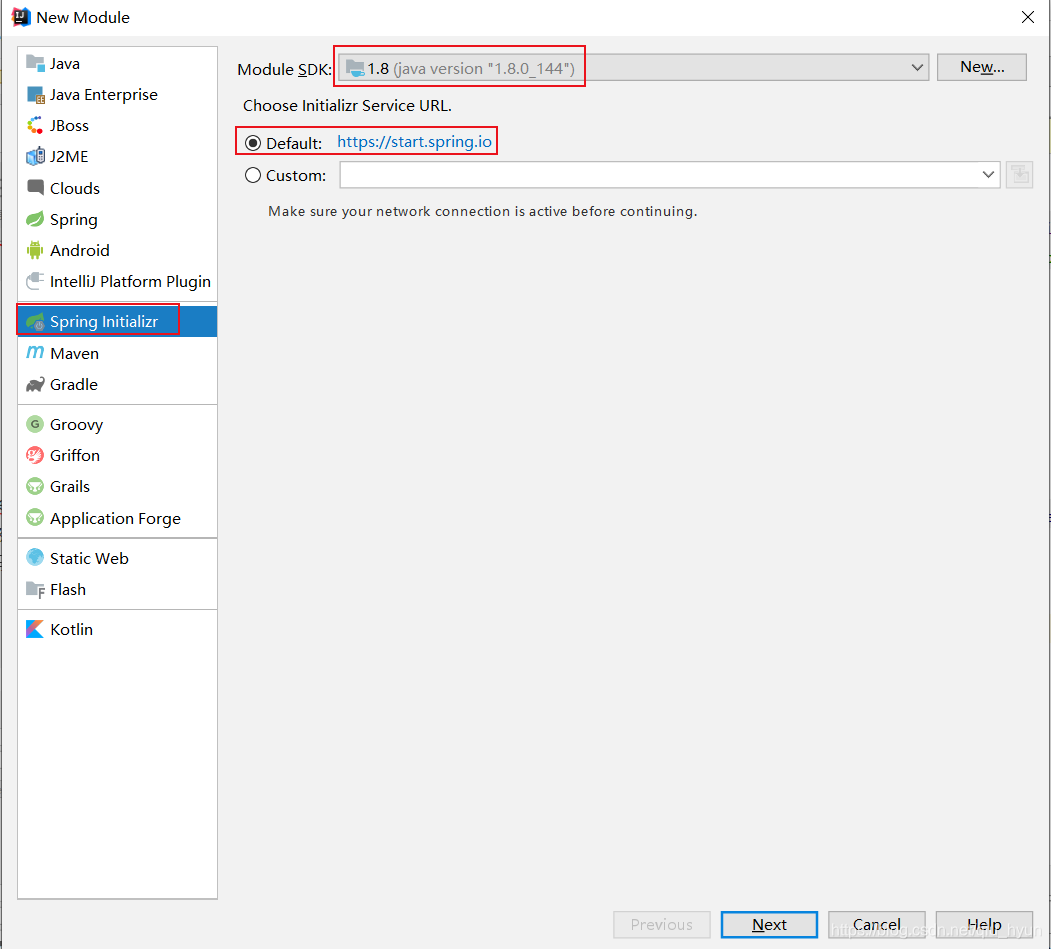Click the Application Forge icon
Viewport: 1051px width, 949px height.
point(35,517)
